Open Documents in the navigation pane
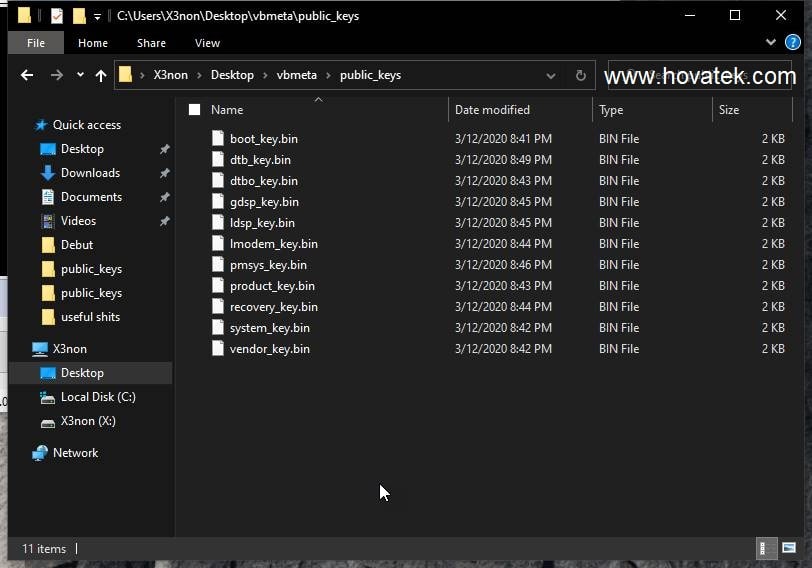This screenshot has width=812, height=568. [x=91, y=197]
